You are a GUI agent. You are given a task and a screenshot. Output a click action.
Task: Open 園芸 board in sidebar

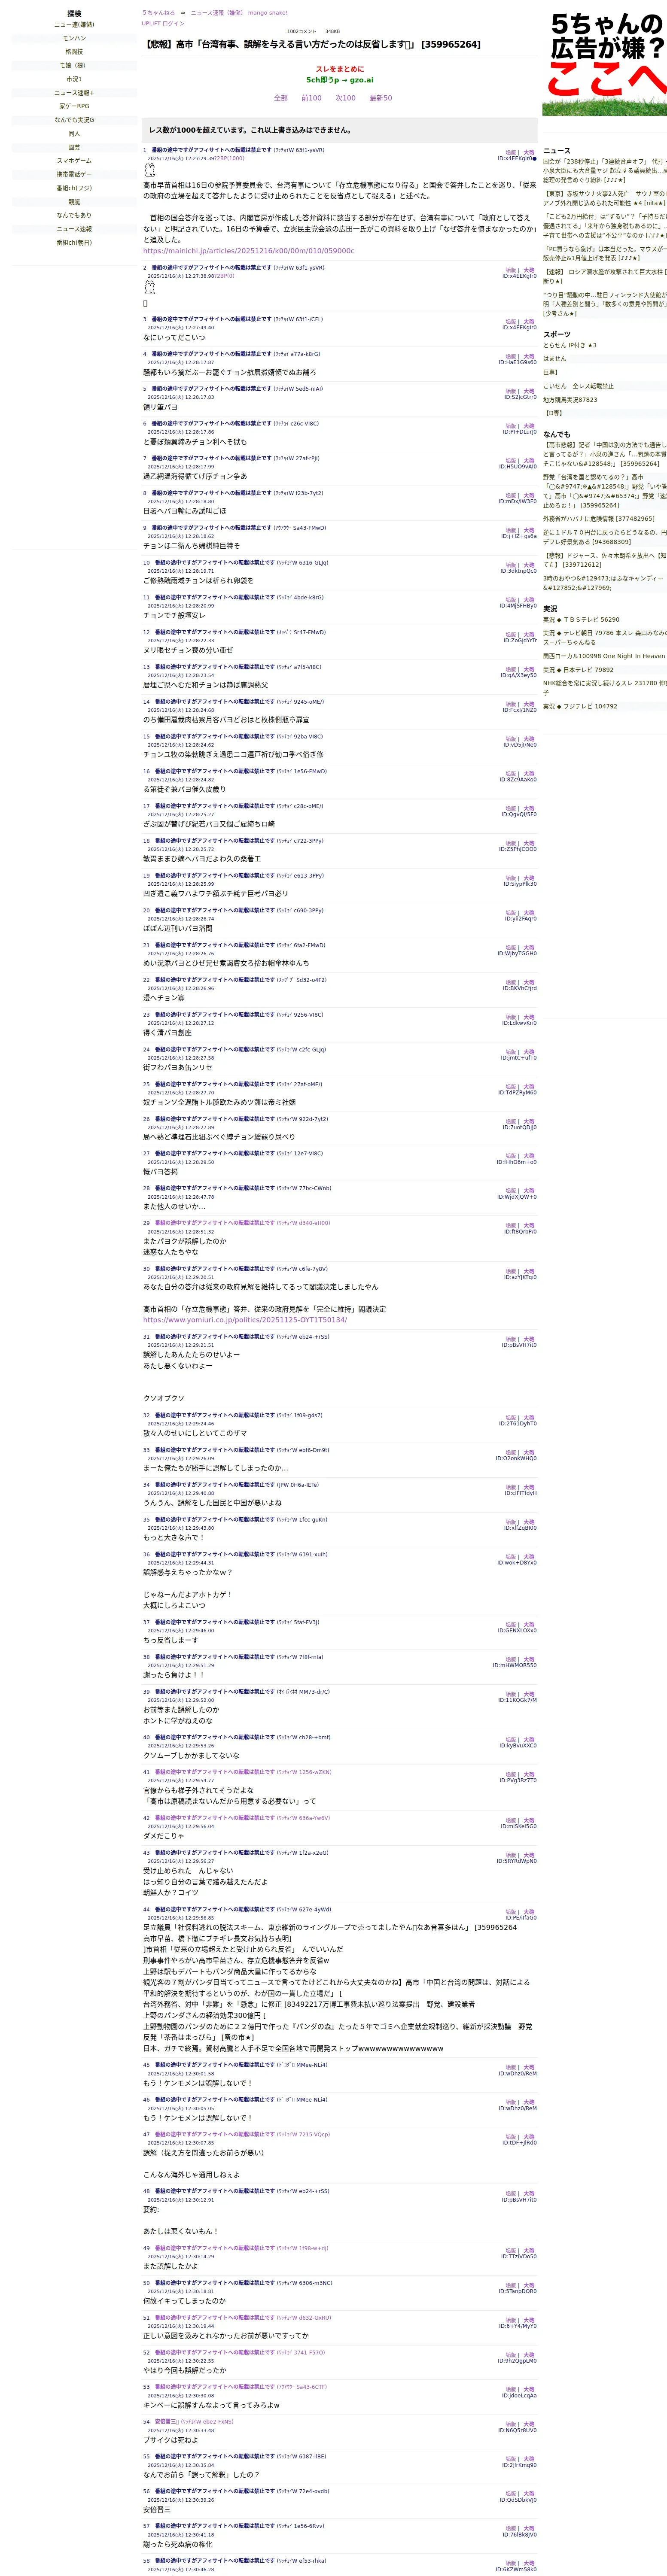pos(74,147)
